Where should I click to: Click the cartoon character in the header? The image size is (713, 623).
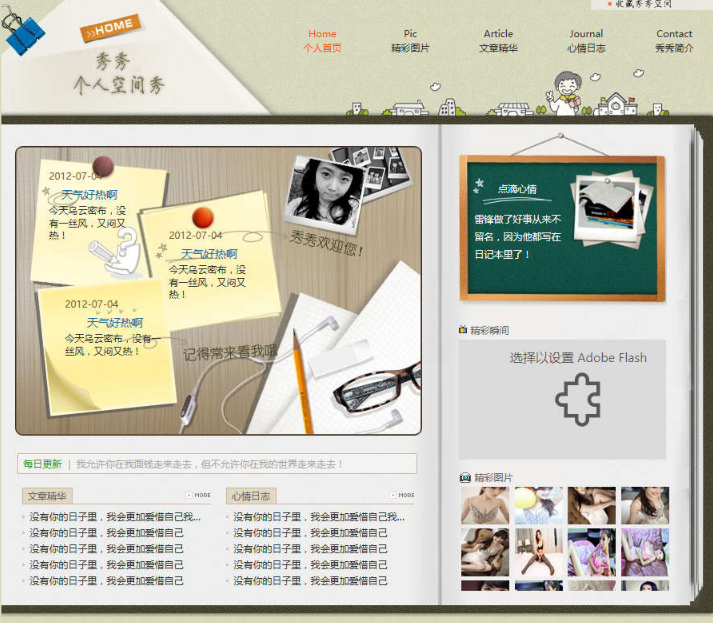565,93
